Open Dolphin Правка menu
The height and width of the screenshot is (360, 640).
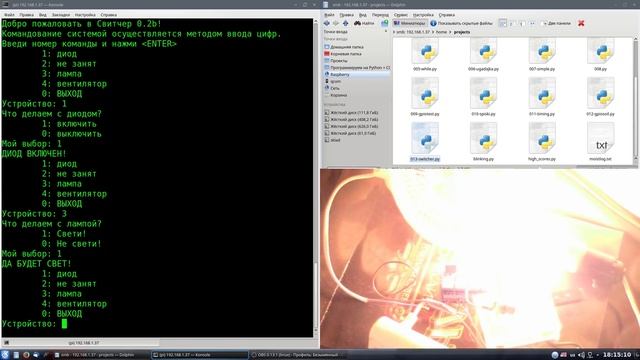[346, 15]
